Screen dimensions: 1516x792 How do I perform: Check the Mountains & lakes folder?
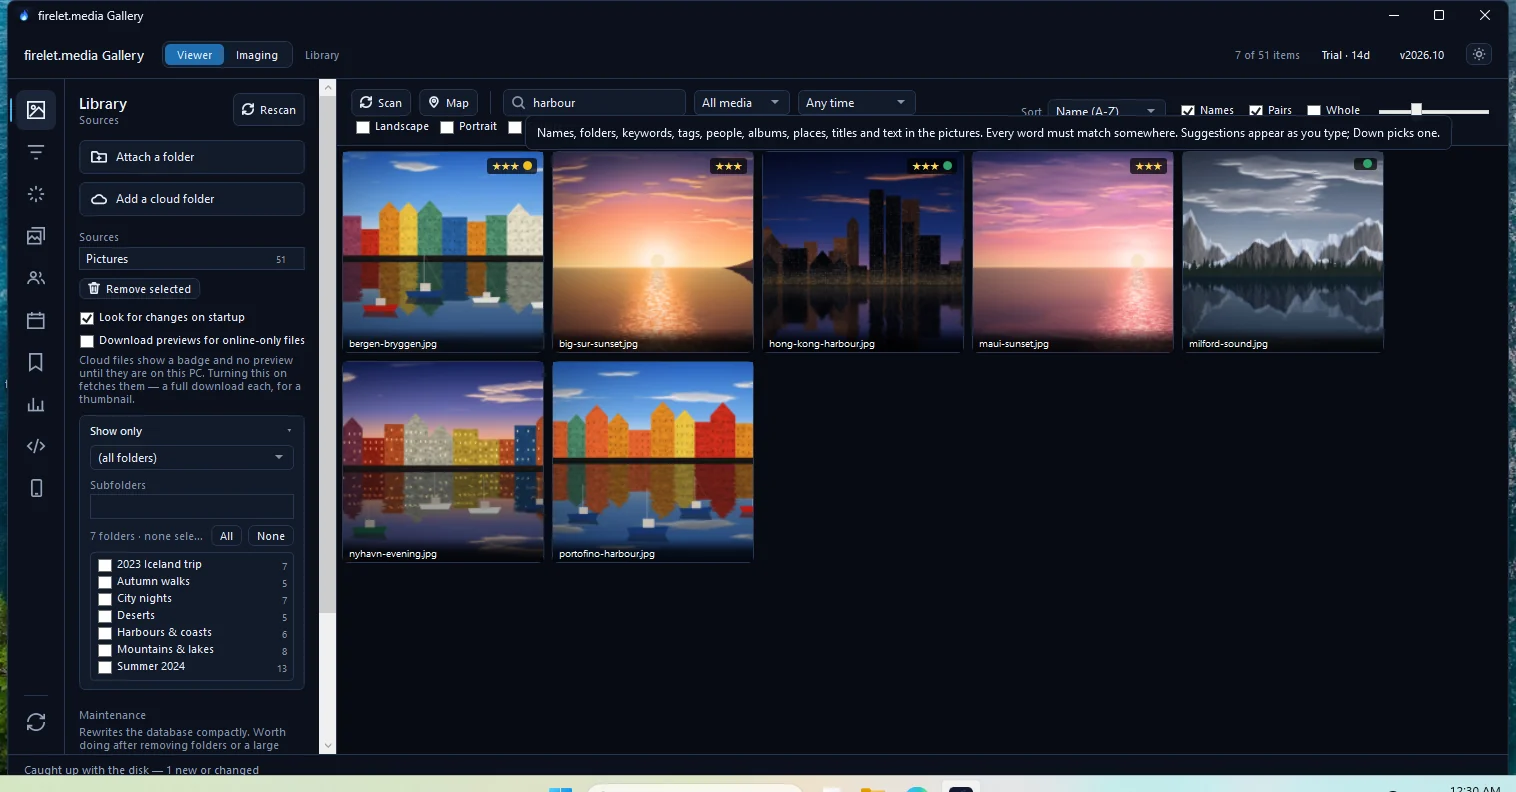point(105,650)
